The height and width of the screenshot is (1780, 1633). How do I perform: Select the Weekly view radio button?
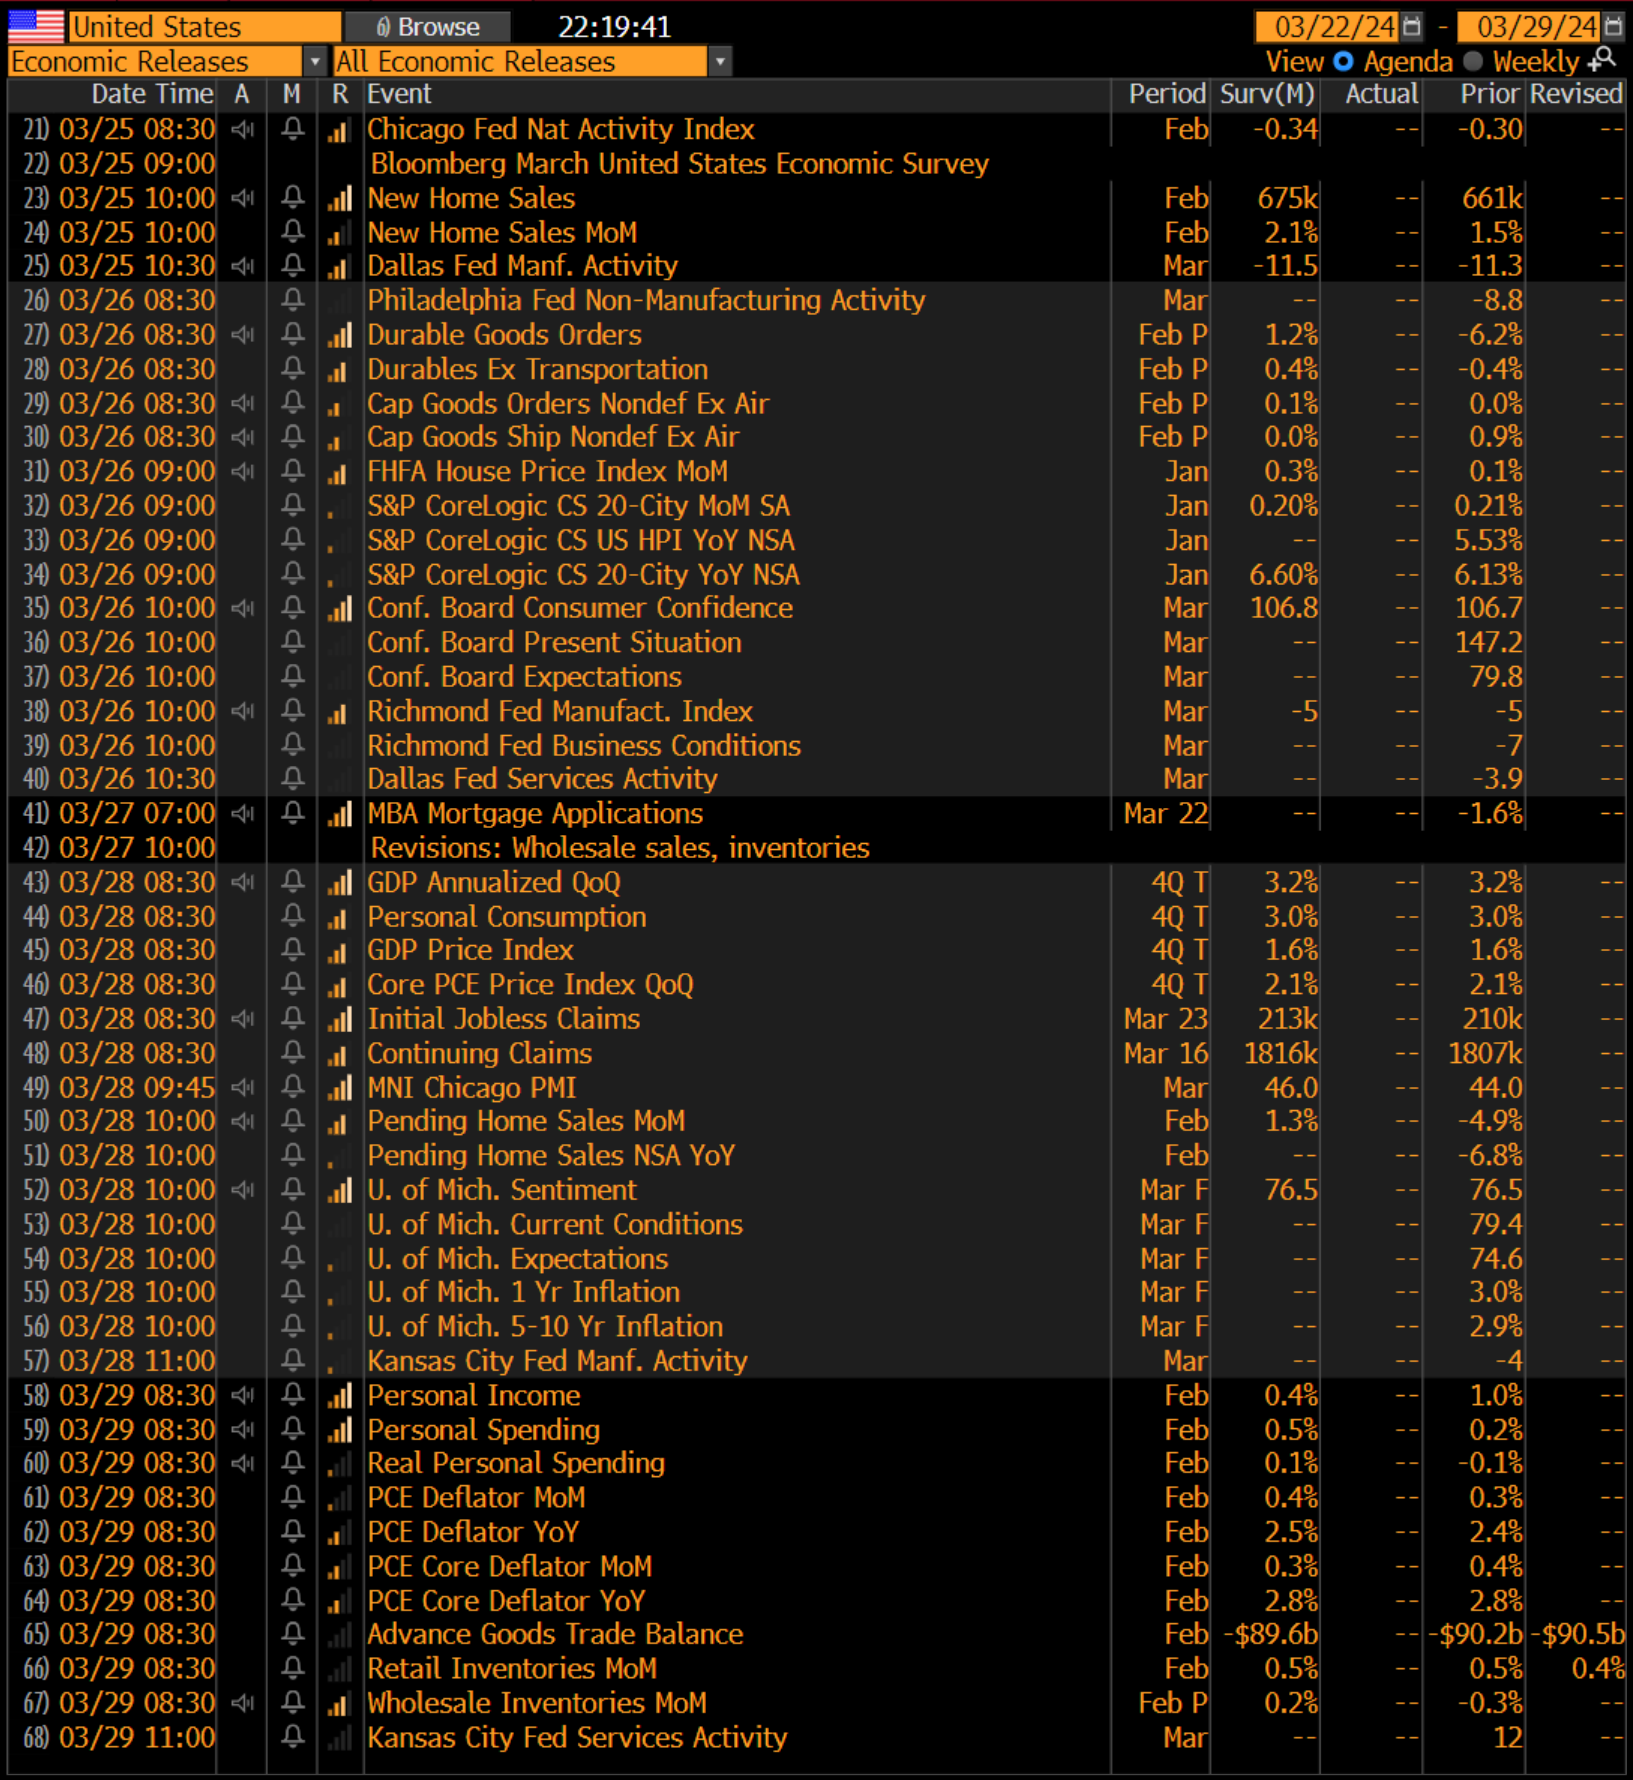point(1472,61)
